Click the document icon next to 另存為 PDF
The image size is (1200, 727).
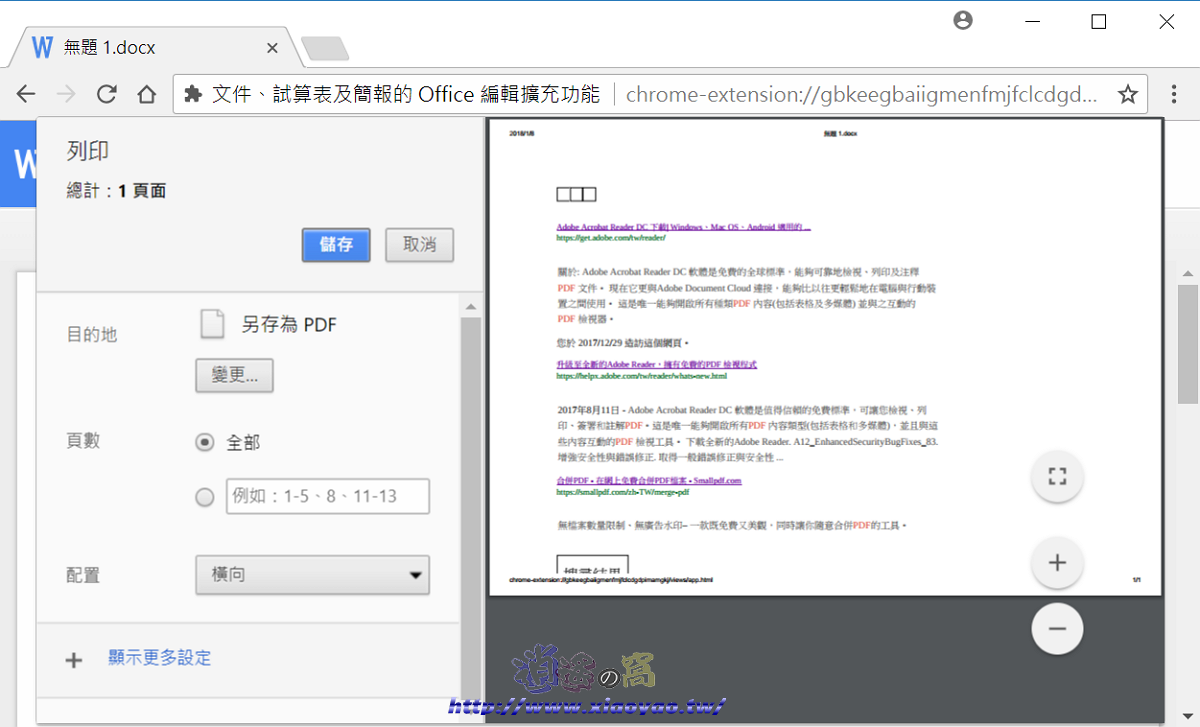(x=211, y=324)
